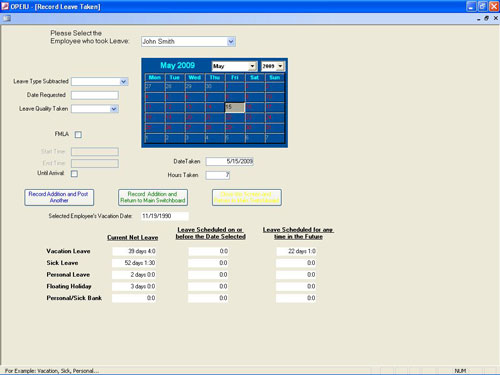Screen dimensions: 500x375
Task: Click Record Addition and Post Another button
Action: click(x=59, y=197)
